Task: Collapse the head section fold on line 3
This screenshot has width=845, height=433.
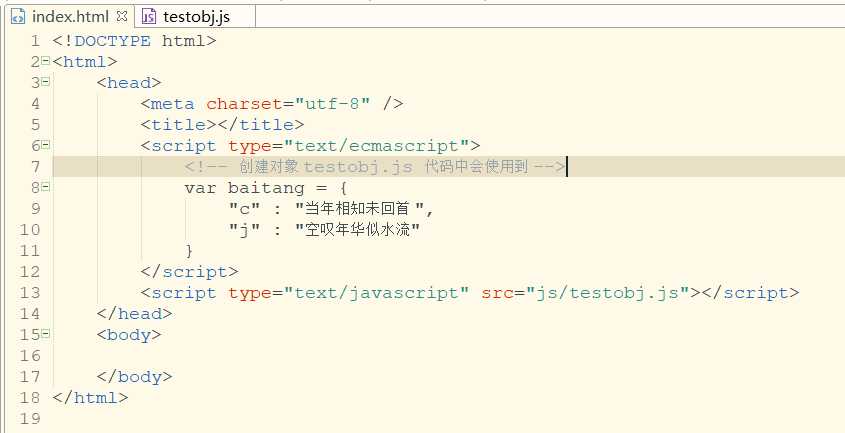Action: pyautogui.click(x=46, y=81)
